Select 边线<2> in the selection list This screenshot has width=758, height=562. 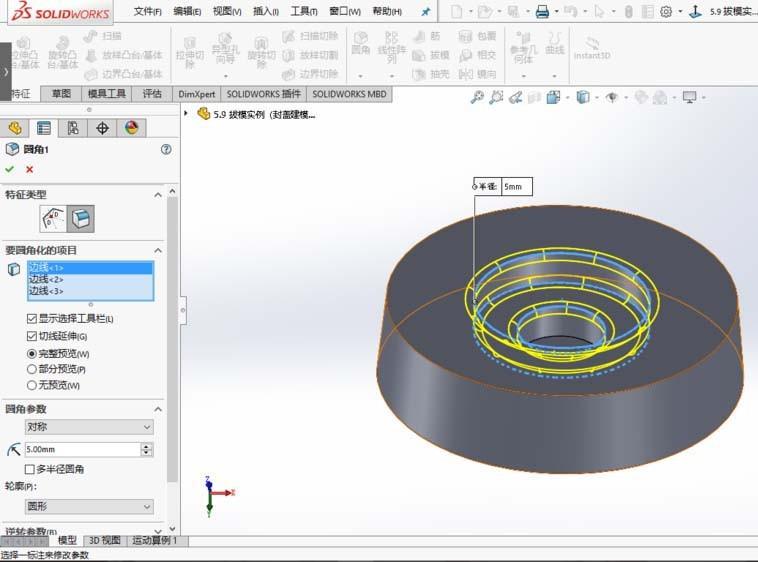pos(90,279)
